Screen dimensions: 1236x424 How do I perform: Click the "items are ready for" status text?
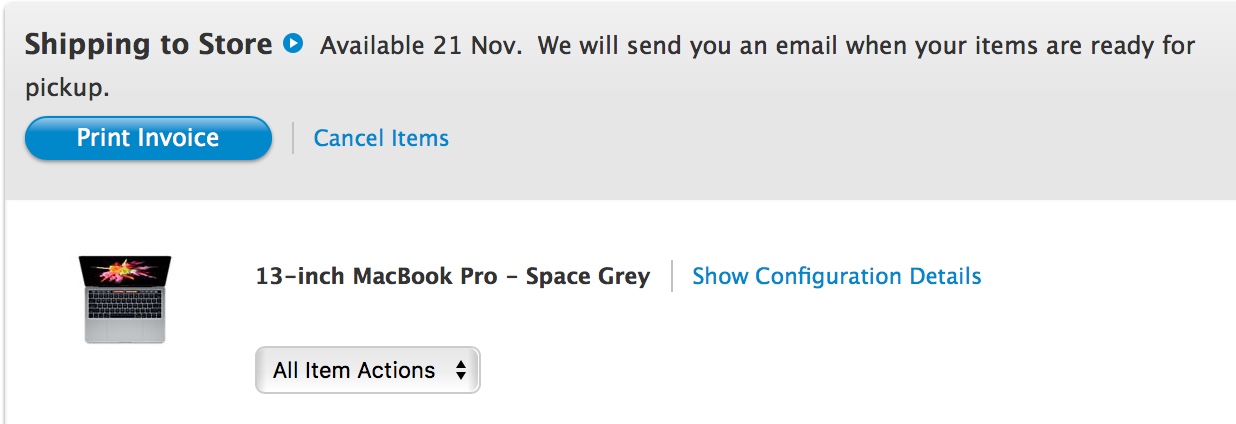pyautogui.click(x=1088, y=46)
